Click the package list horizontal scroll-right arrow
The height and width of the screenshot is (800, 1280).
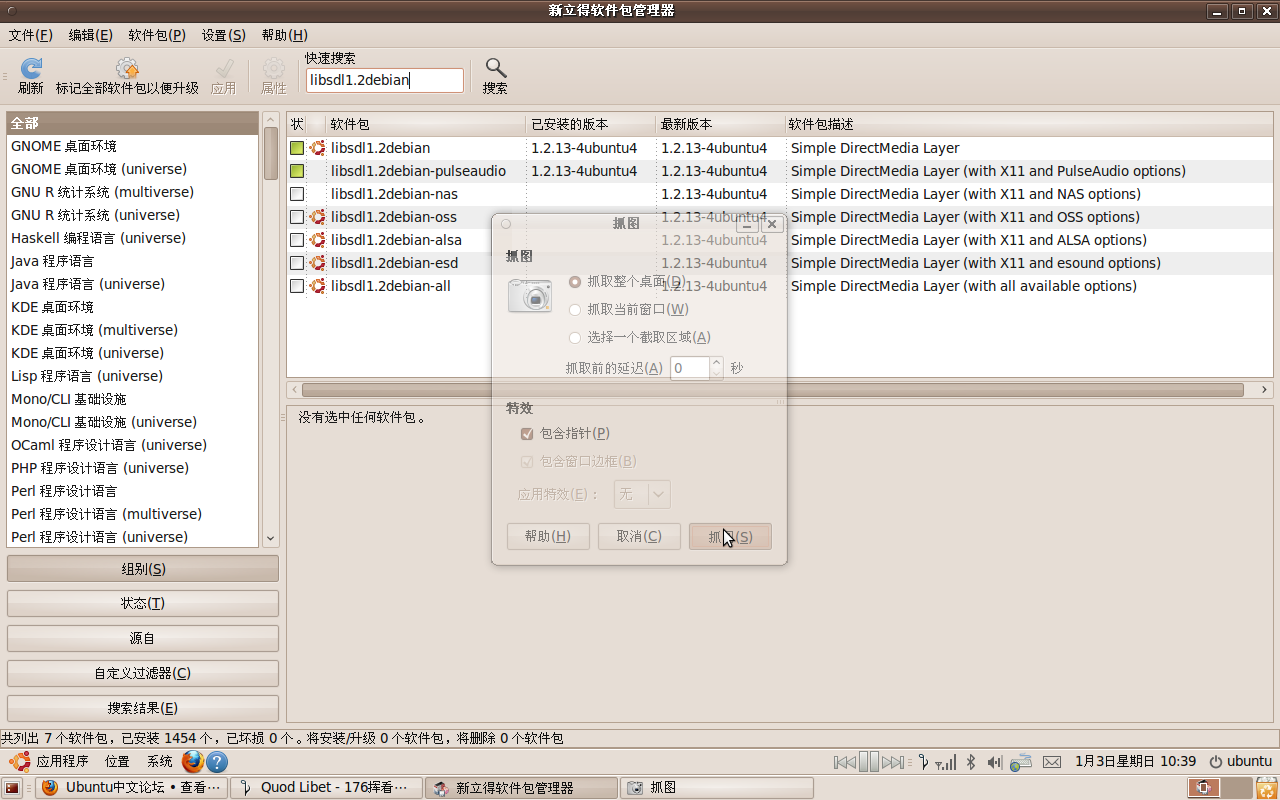pyautogui.click(x=1265, y=390)
